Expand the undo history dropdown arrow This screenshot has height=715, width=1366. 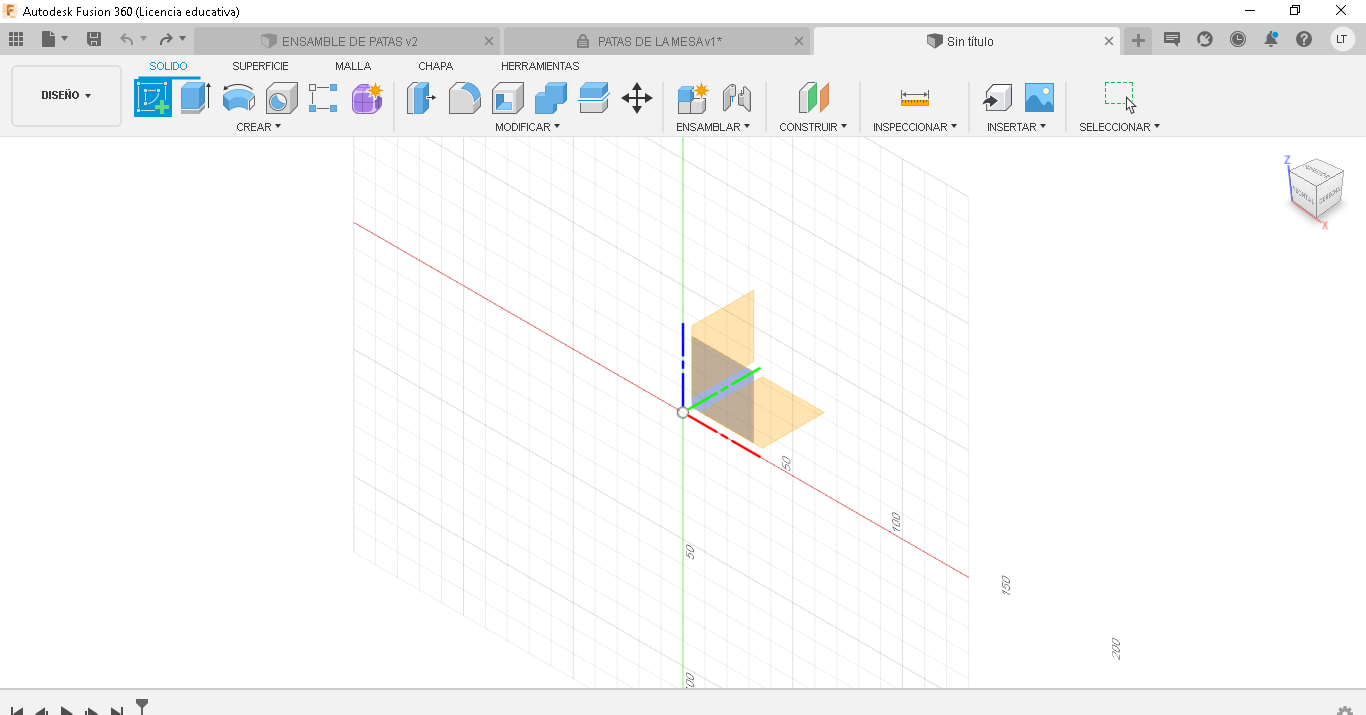[x=143, y=39]
